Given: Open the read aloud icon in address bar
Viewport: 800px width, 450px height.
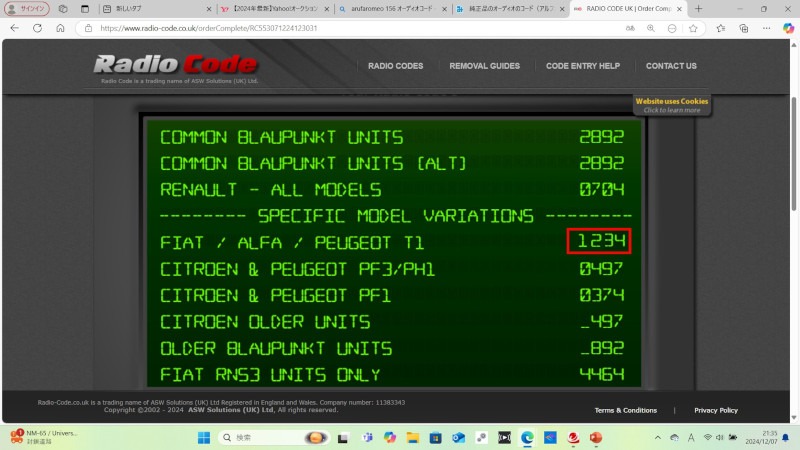Looking at the screenshot, I should 630,29.
